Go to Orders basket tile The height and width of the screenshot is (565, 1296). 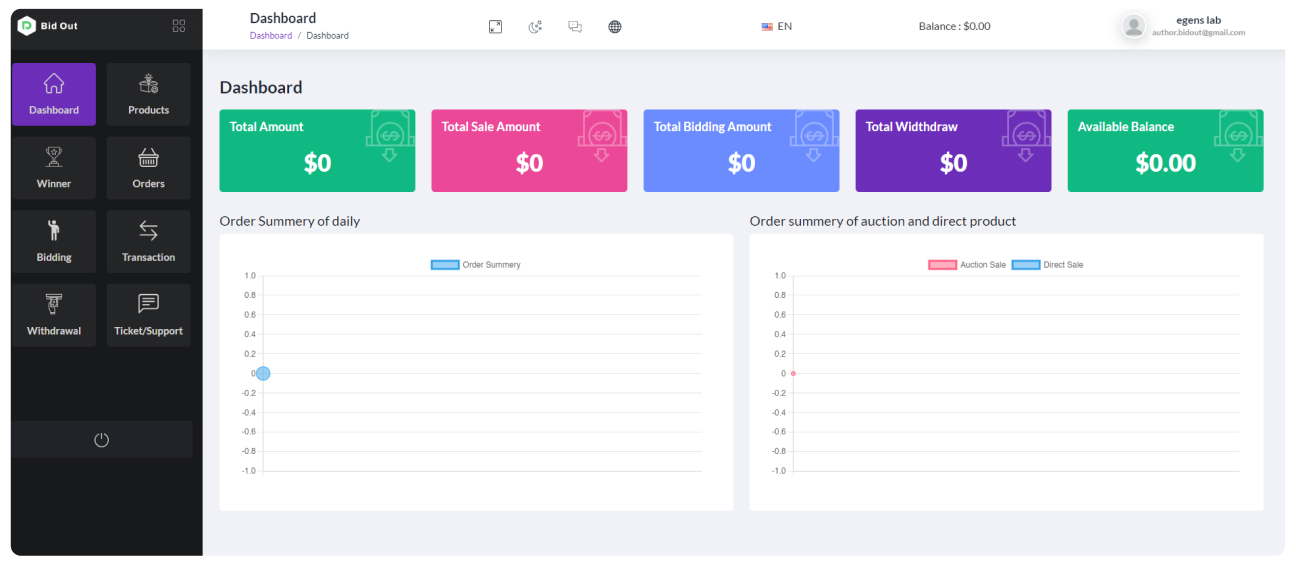coord(148,168)
